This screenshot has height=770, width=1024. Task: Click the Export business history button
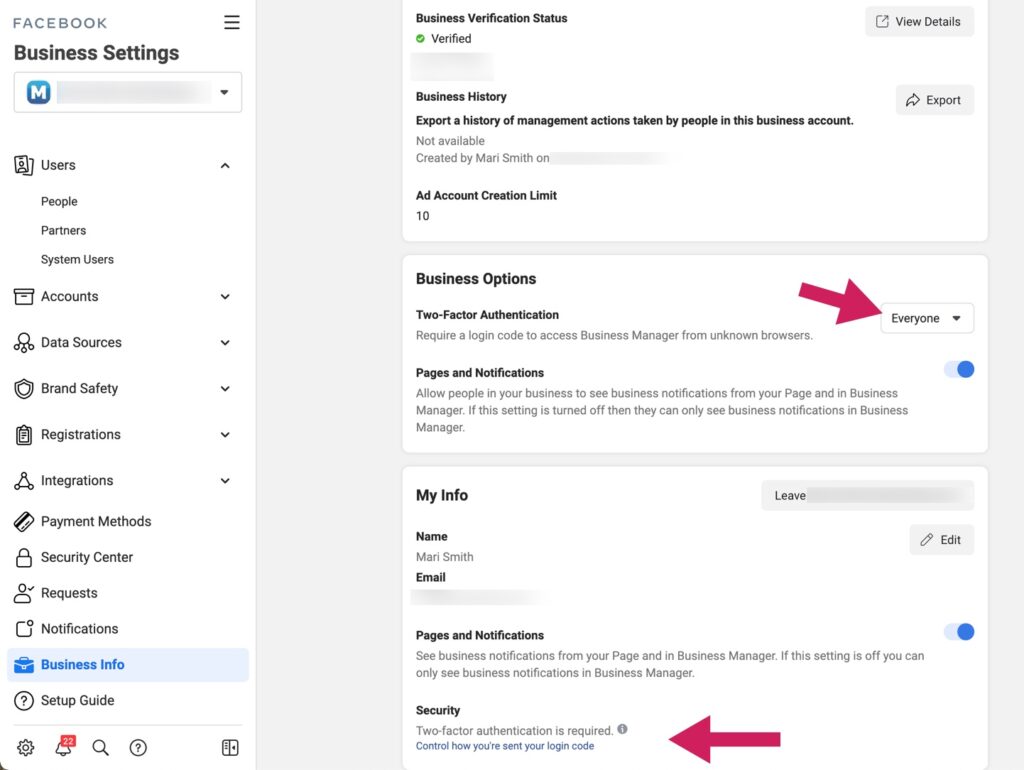(934, 100)
